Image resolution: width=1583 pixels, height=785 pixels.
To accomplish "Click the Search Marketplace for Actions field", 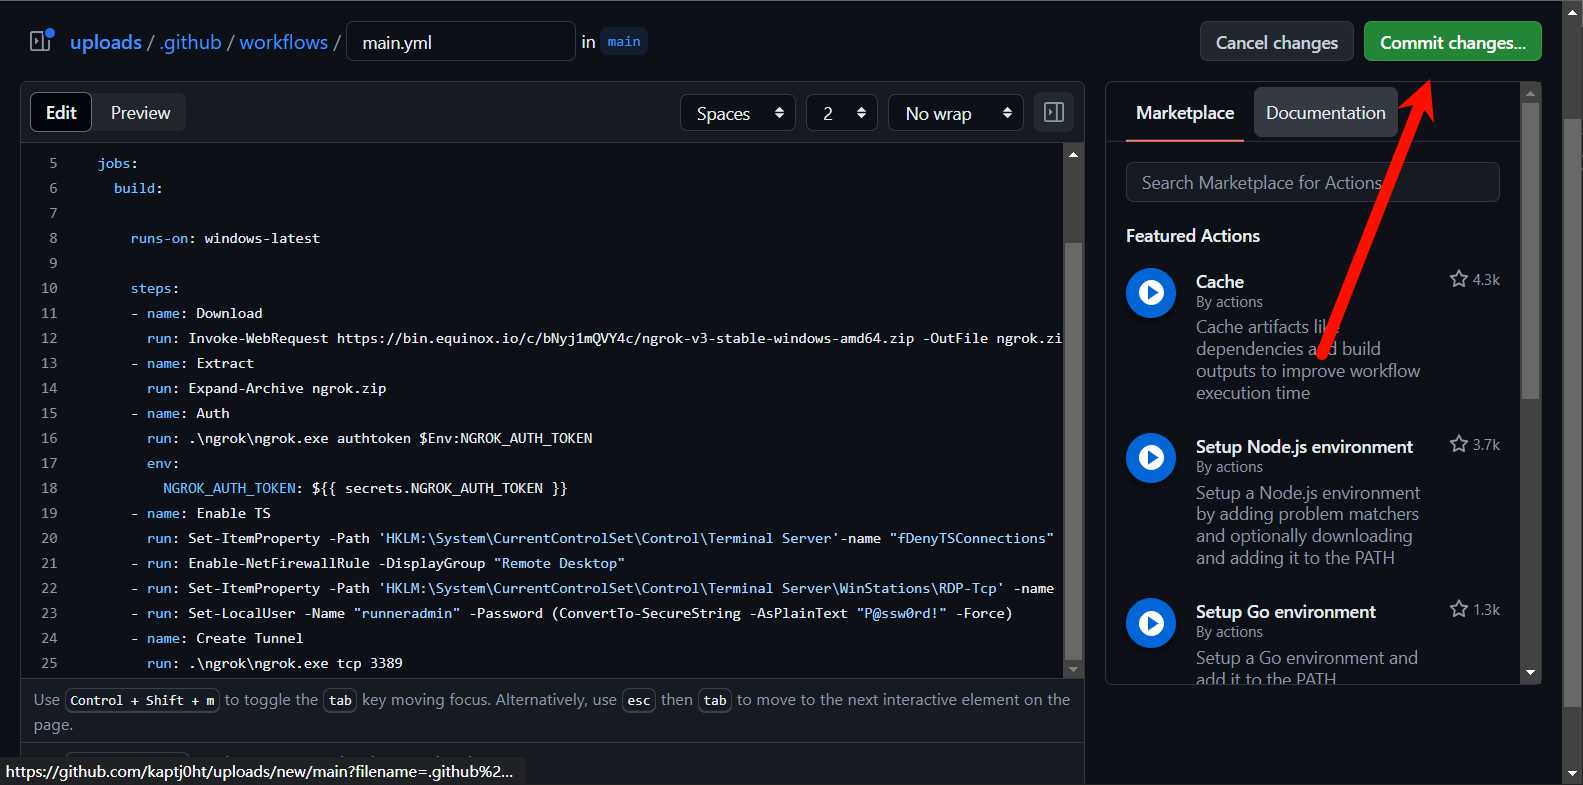I will click(1312, 182).
